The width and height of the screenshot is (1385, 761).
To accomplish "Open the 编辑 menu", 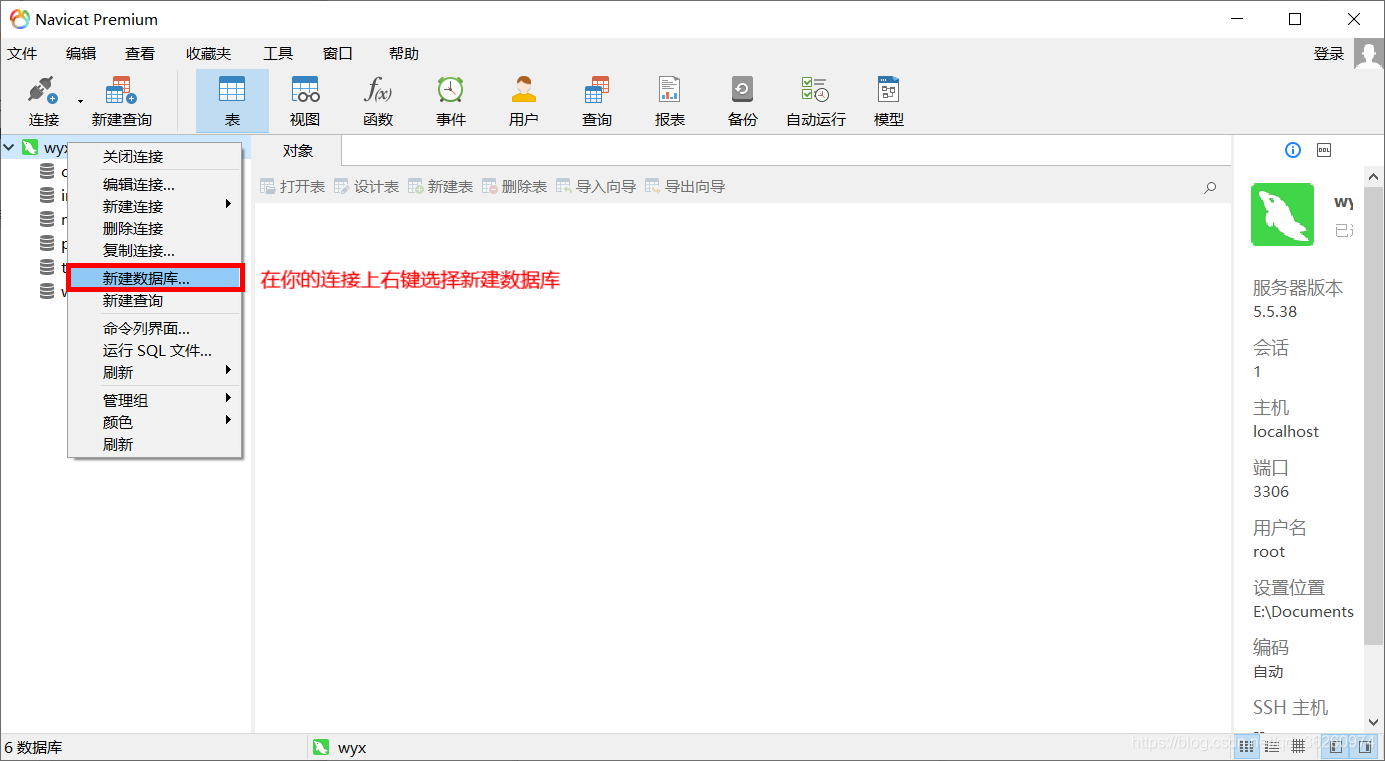I will pyautogui.click(x=81, y=54).
